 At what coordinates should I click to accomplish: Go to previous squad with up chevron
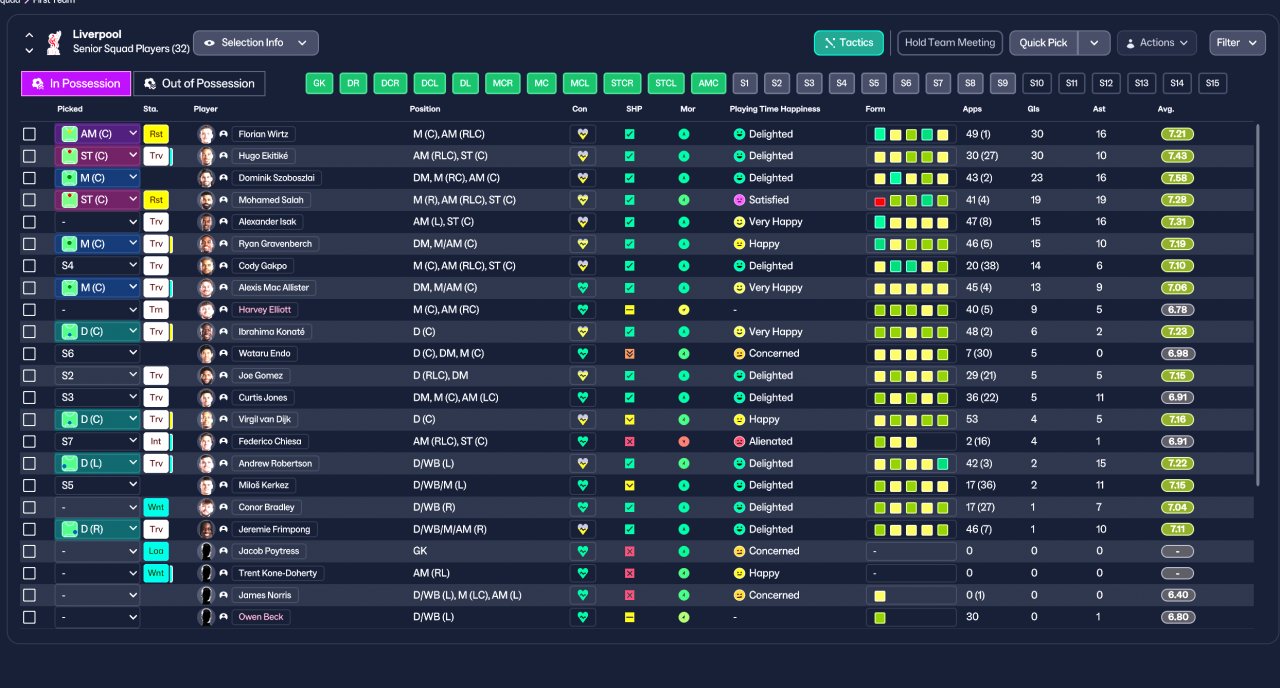click(x=28, y=35)
